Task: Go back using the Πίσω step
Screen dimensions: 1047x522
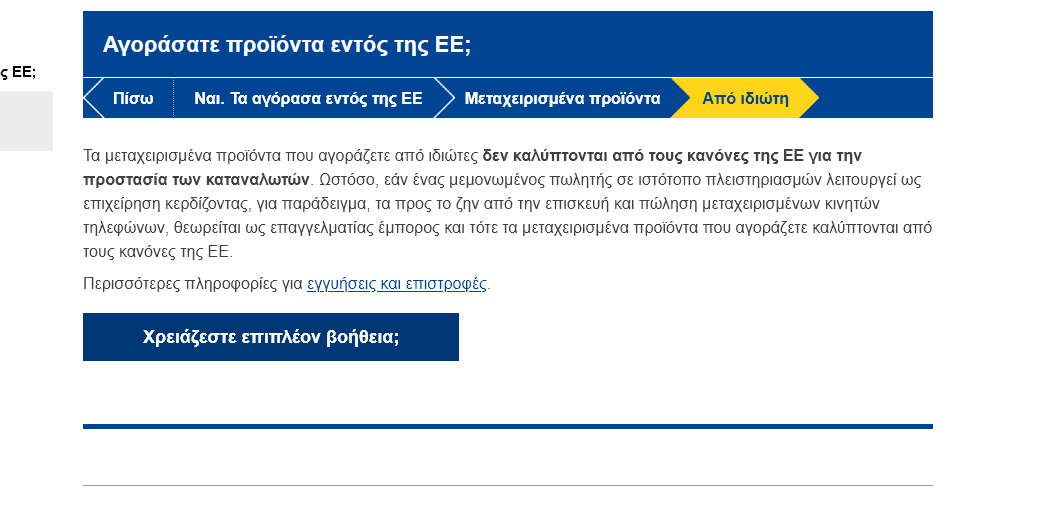Action: tap(133, 99)
